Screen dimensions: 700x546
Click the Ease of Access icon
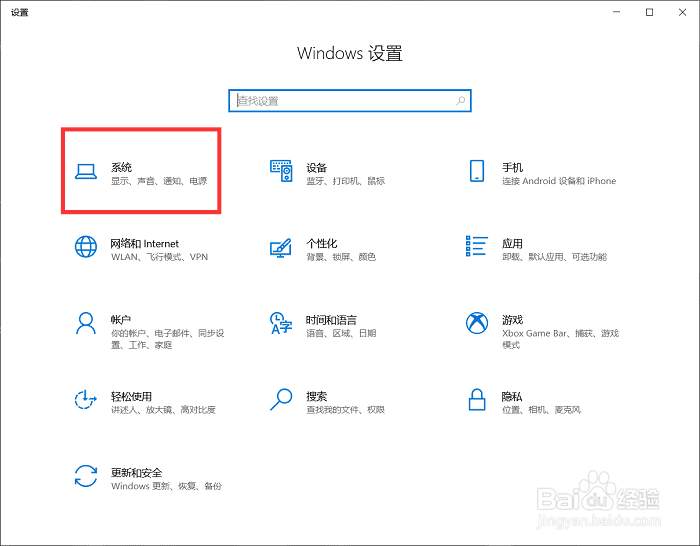[86, 399]
